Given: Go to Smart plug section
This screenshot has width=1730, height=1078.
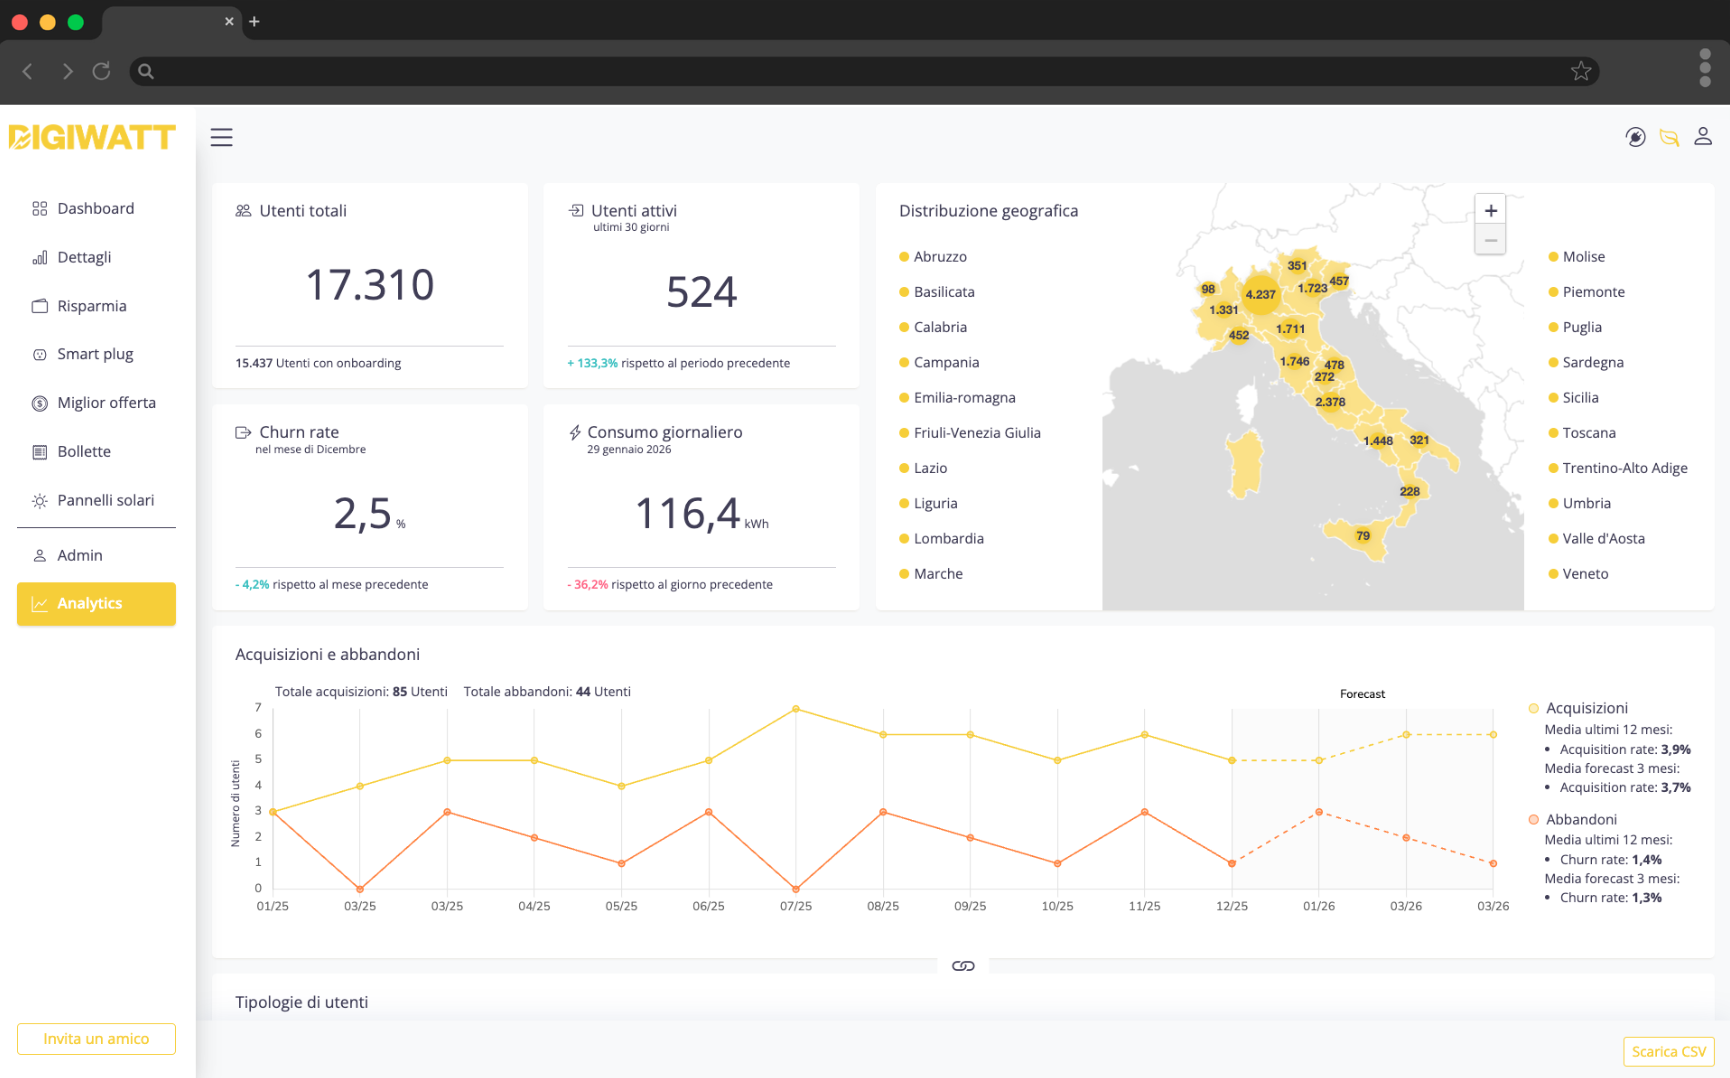Looking at the screenshot, I should (95, 354).
